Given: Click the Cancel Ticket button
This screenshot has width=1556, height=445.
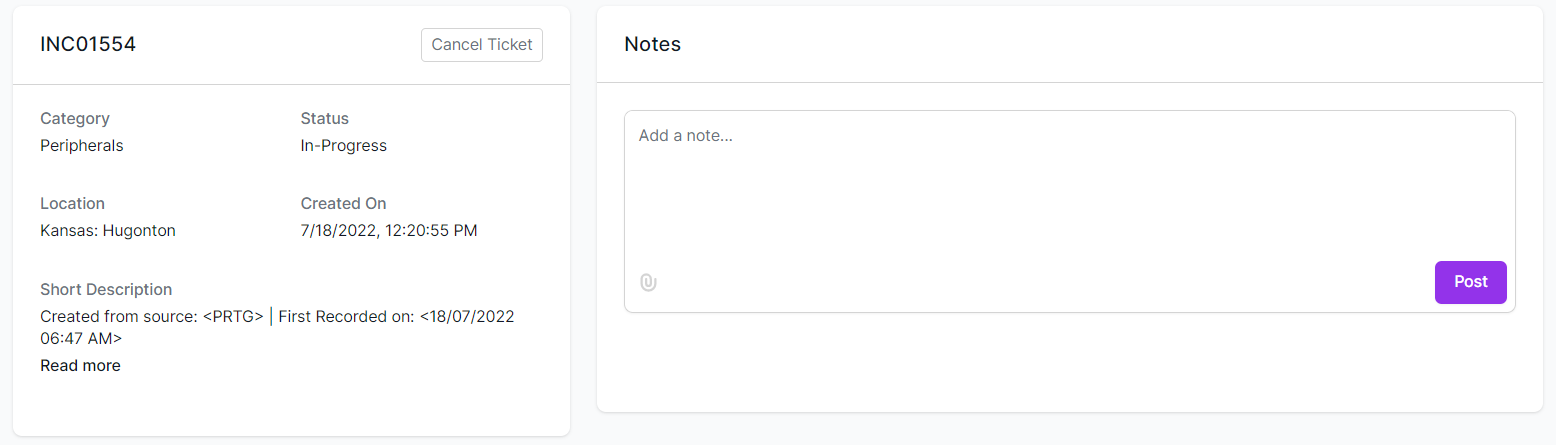Looking at the screenshot, I should (x=482, y=45).
